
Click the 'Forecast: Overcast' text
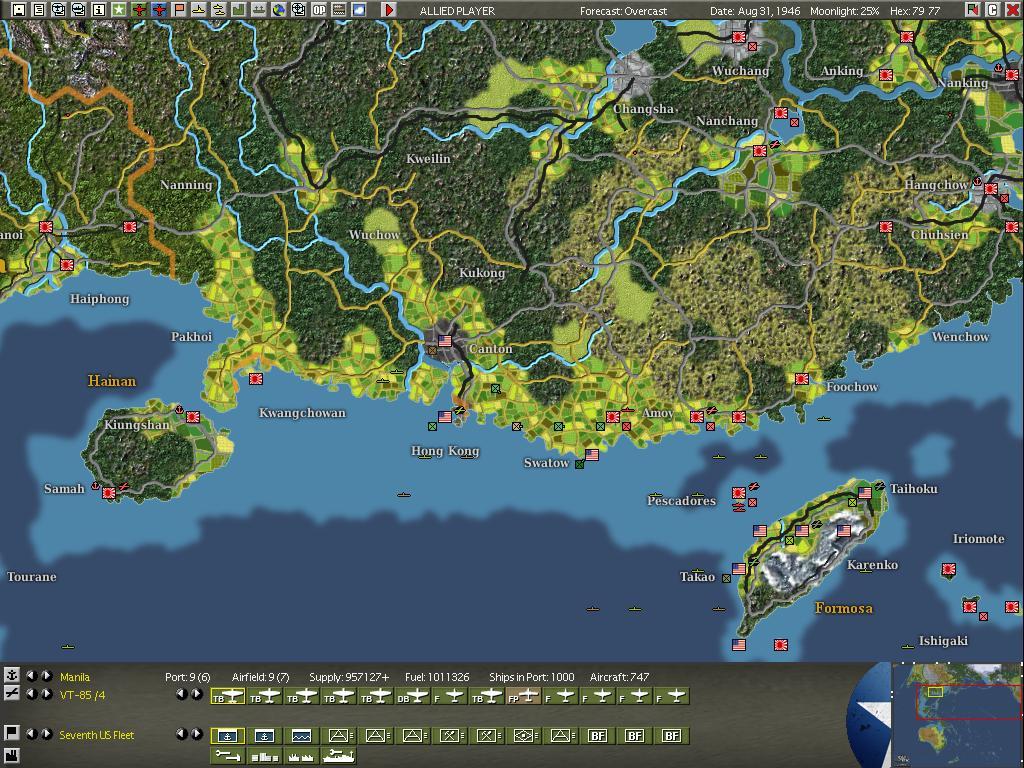click(624, 11)
